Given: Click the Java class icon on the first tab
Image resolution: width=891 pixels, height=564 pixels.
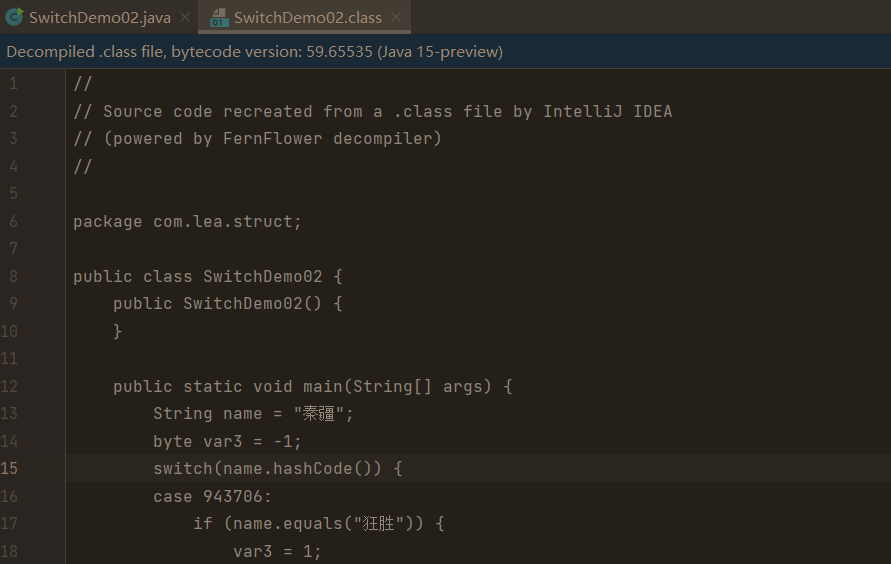Looking at the screenshot, I should 14,17.
